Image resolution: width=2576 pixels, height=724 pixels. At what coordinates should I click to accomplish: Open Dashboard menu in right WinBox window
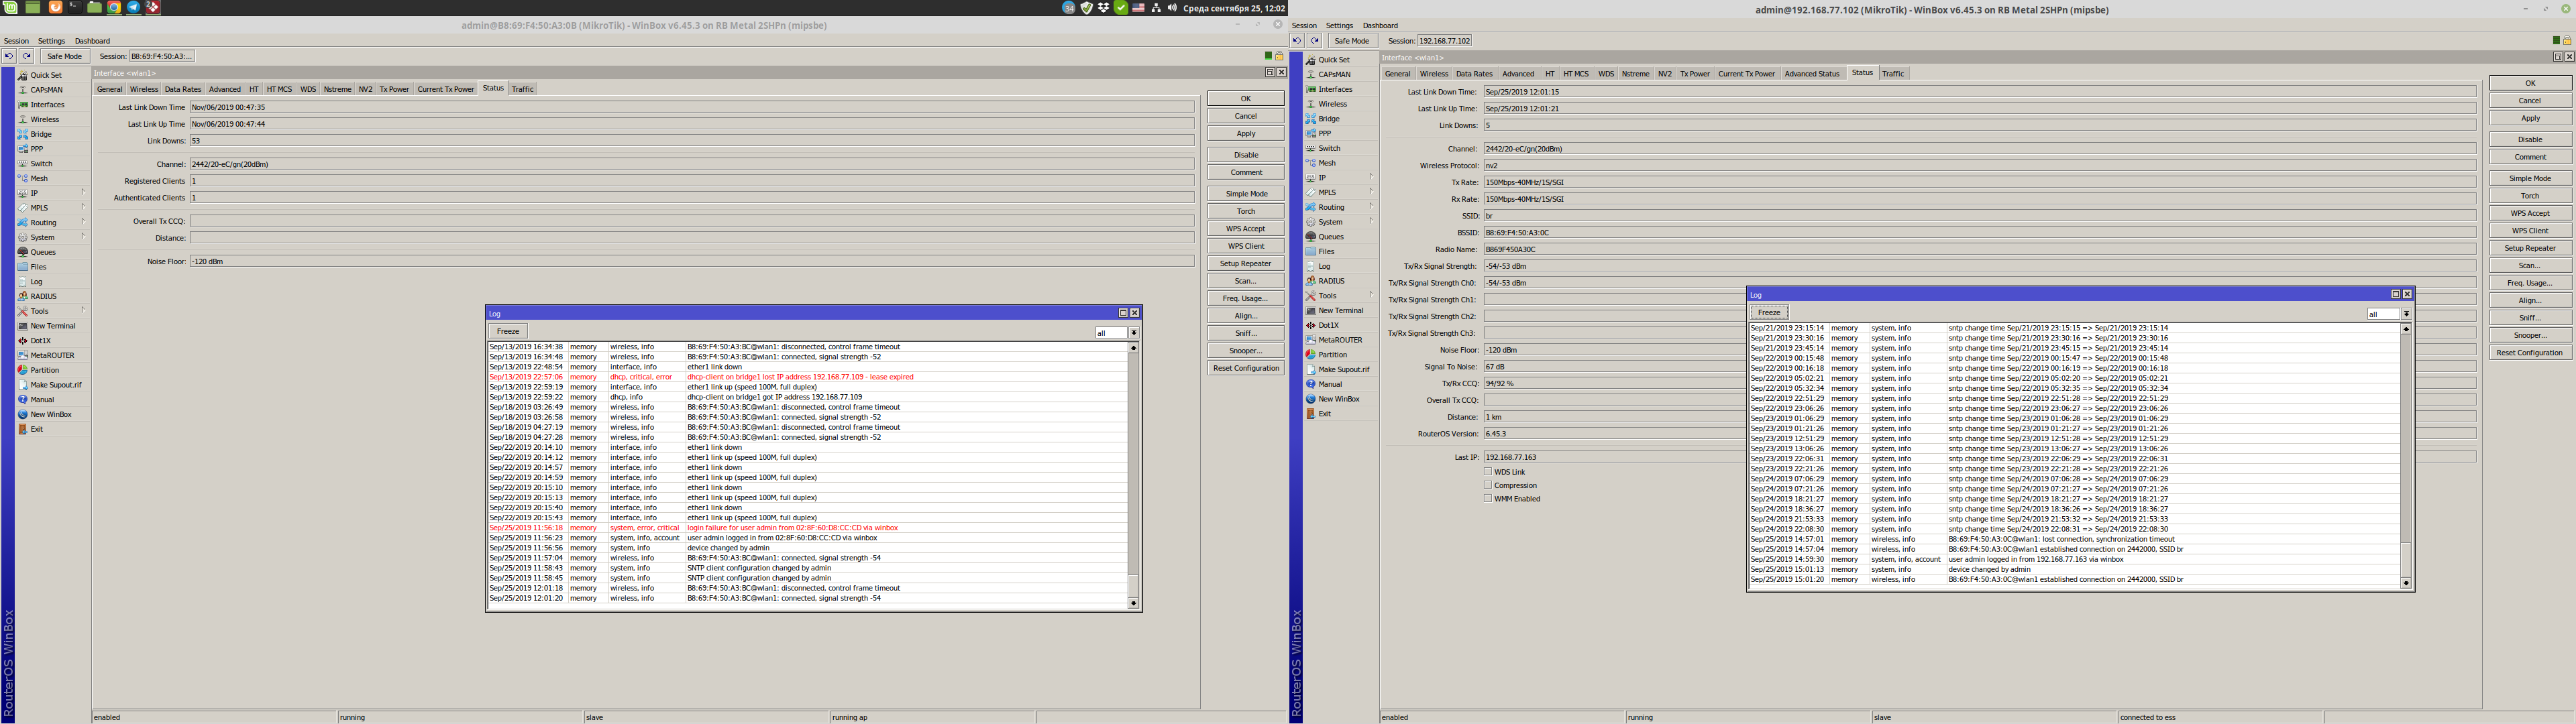coord(1380,26)
